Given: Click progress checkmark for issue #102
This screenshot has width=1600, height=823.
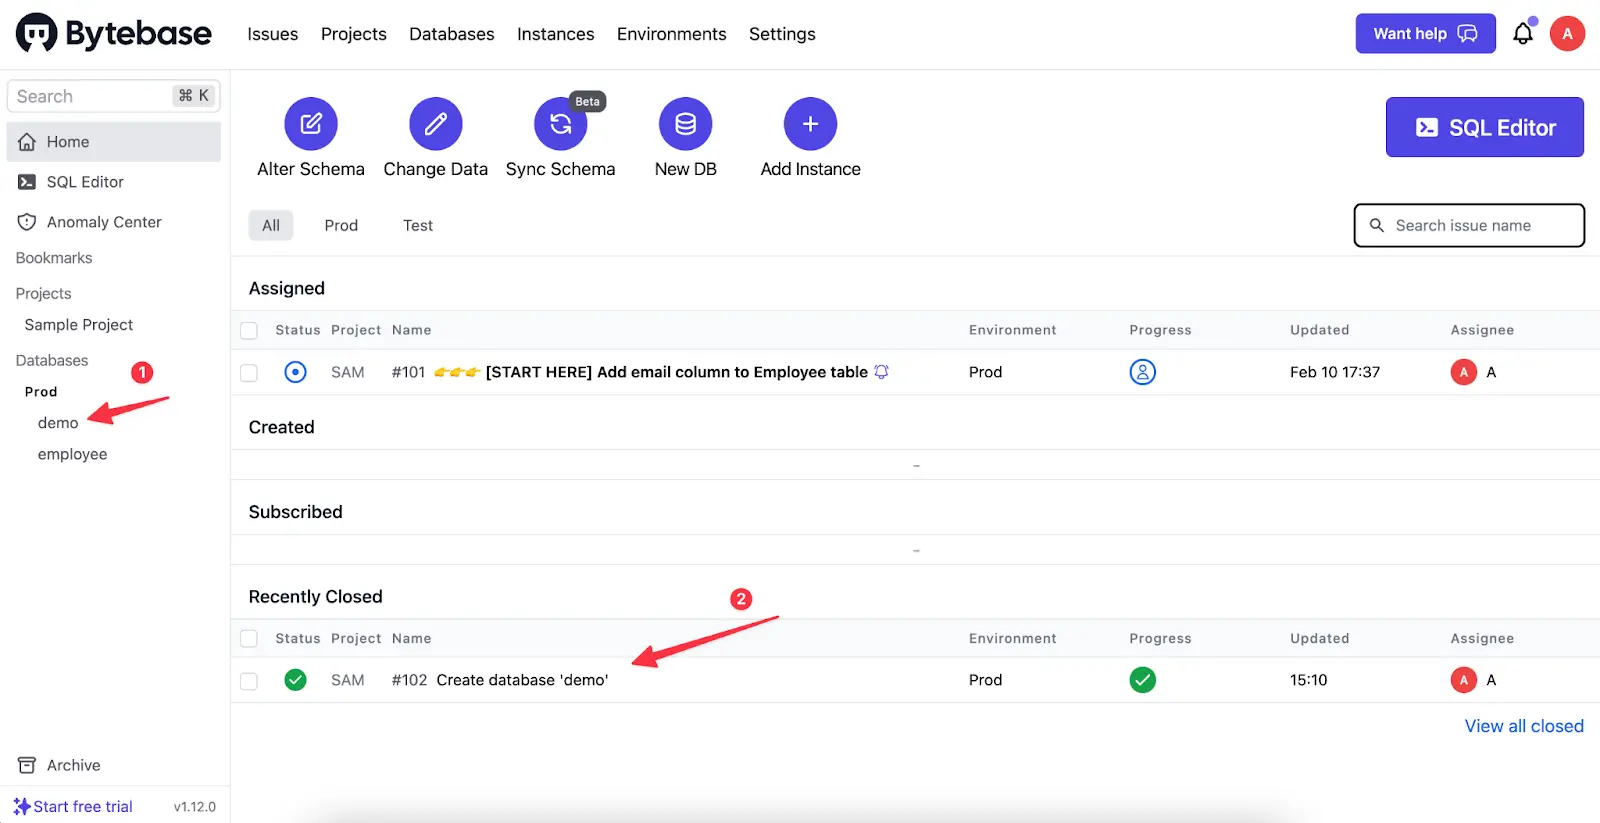Looking at the screenshot, I should 1143,680.
